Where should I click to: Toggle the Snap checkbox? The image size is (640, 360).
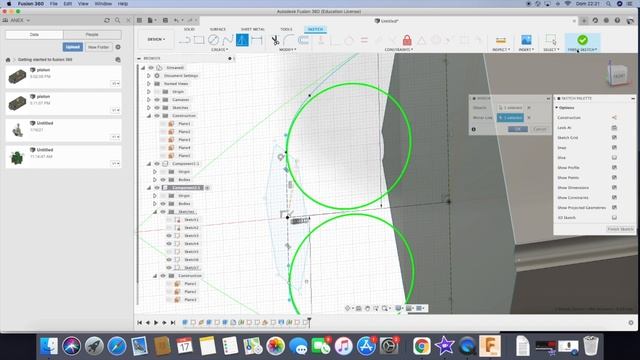click(614, 147)
